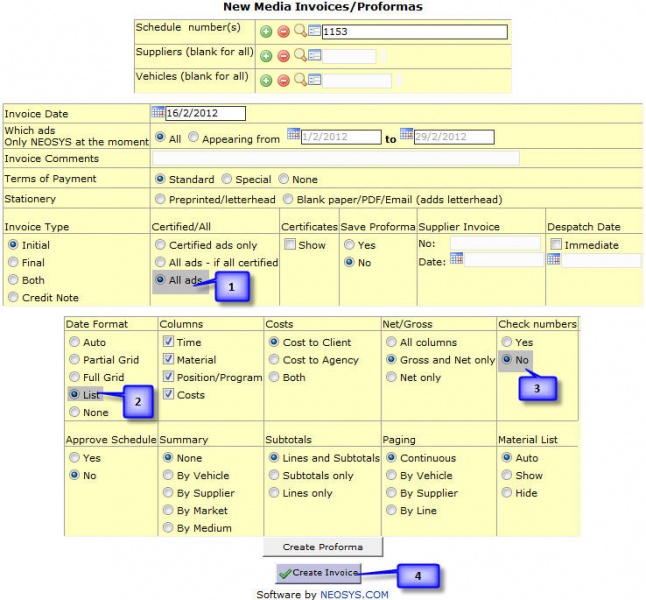Click into the Invoice Comments field
Image resolution: width=646 pixels, height=600 pixels.
pyautogui.click(x=336, y=158)
